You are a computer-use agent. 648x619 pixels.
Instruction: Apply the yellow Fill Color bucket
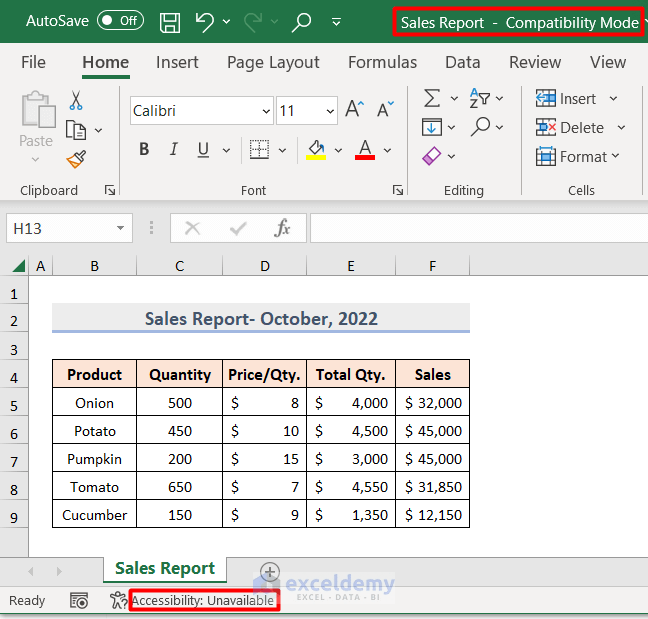point(316,150)
